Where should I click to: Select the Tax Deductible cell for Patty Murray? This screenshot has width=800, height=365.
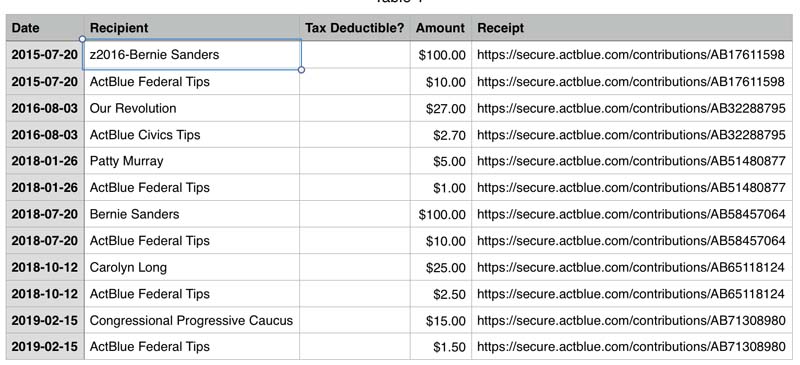tap(355, 161)
